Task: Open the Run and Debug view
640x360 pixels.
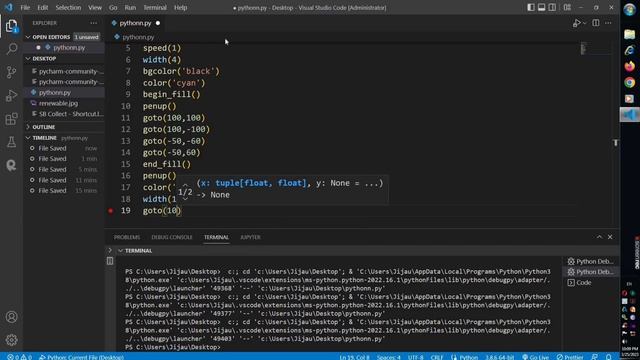Action: pos(11,96)
